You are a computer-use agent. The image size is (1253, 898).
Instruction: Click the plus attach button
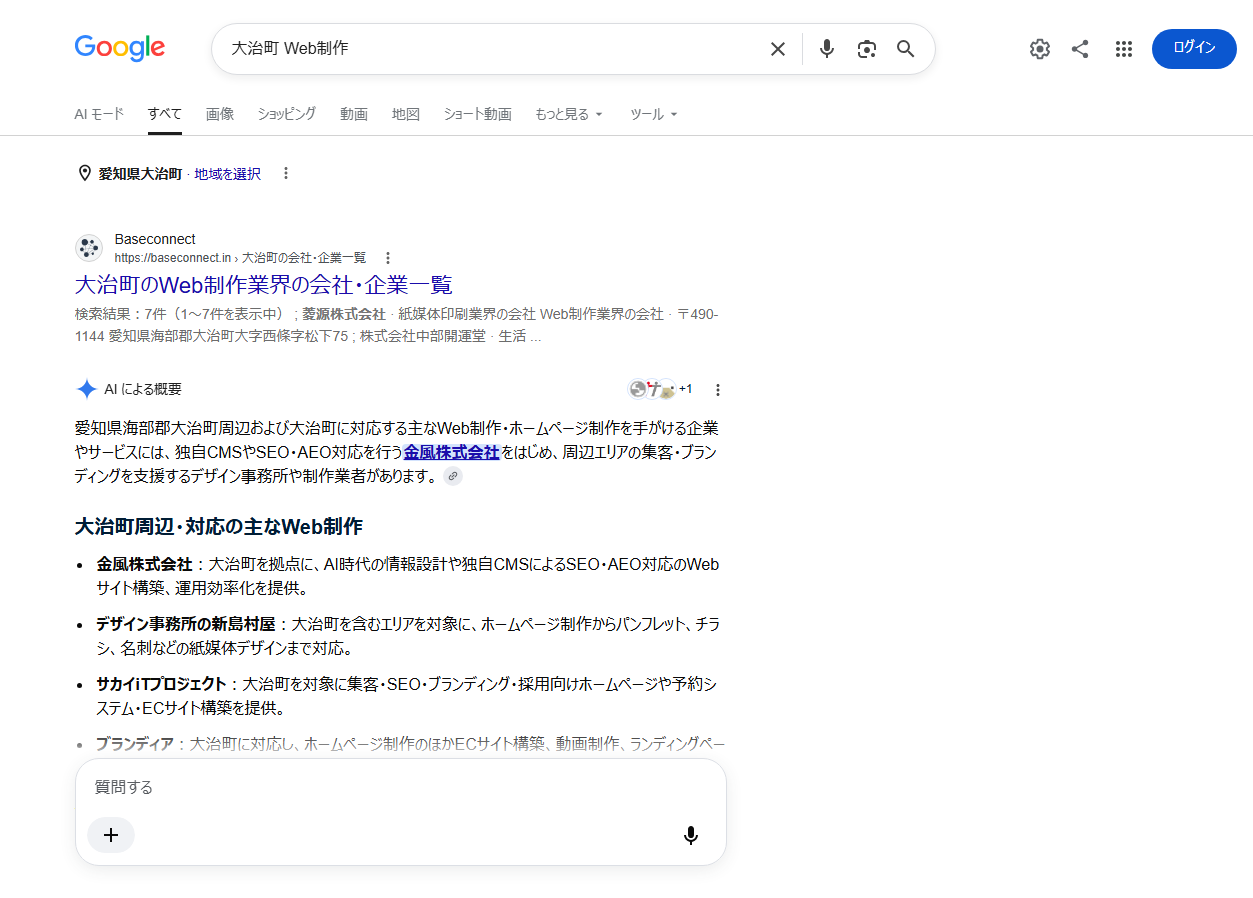tap(111, 835)
